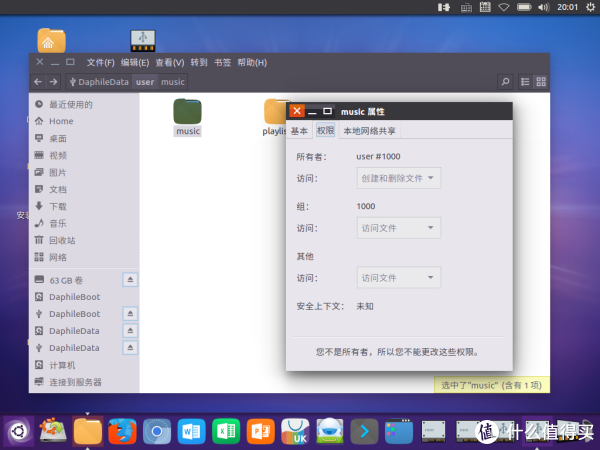Open PowerPoint from the dock

261,431
